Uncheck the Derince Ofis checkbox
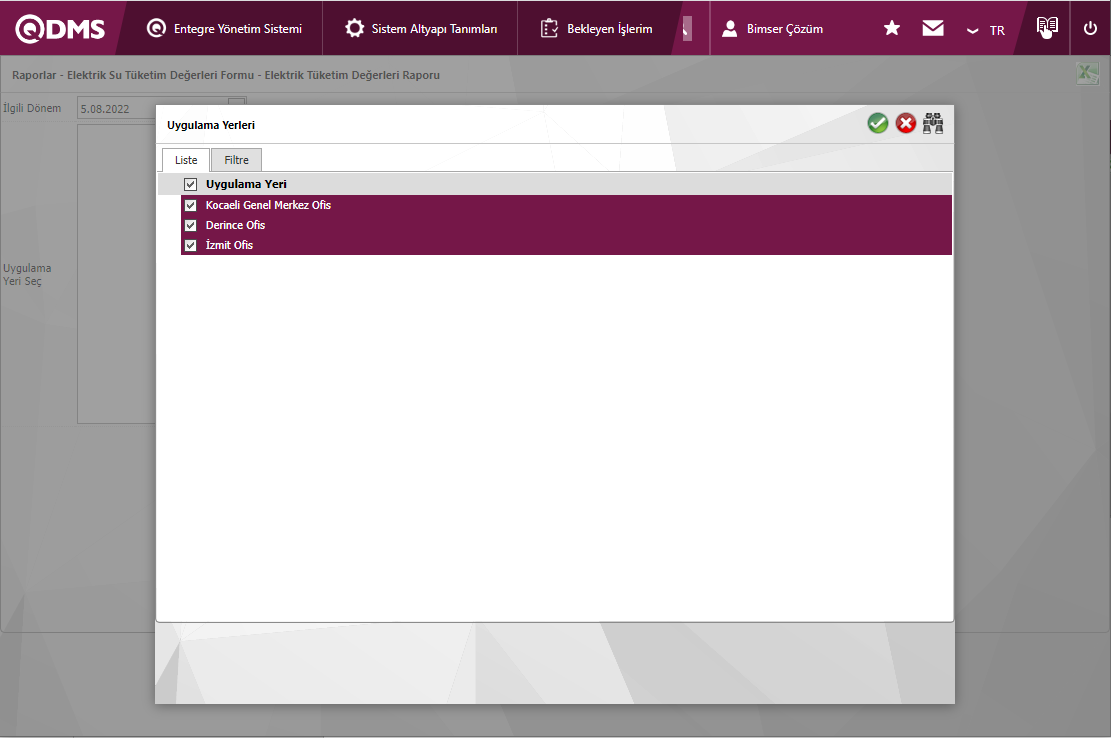The image size is (1111, 738). click(x=190, y=225)
